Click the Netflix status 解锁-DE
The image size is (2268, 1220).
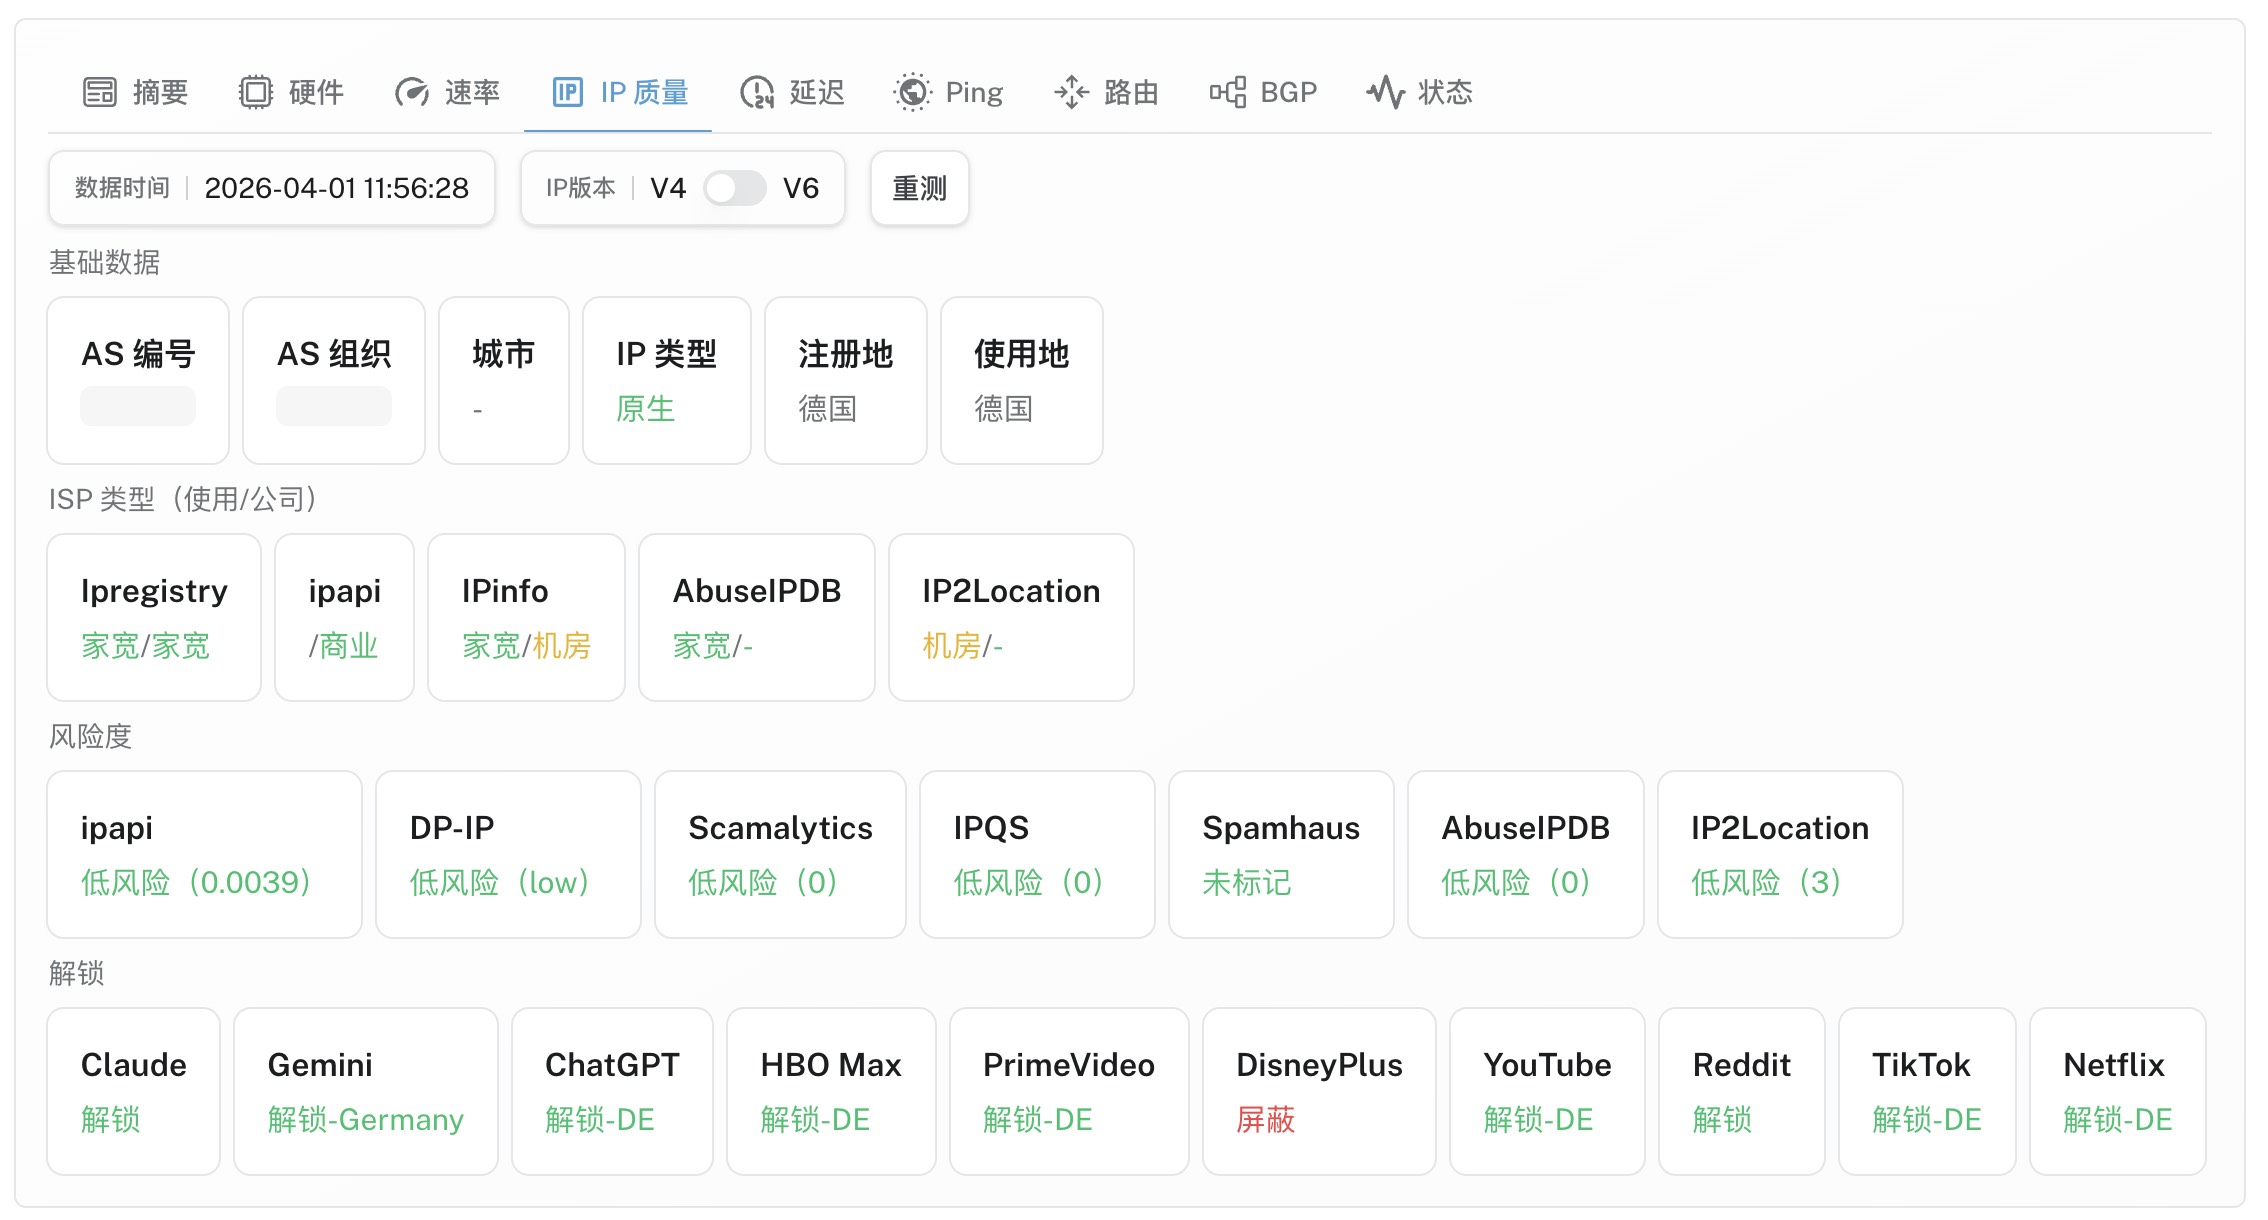tap(2118, 1119)
